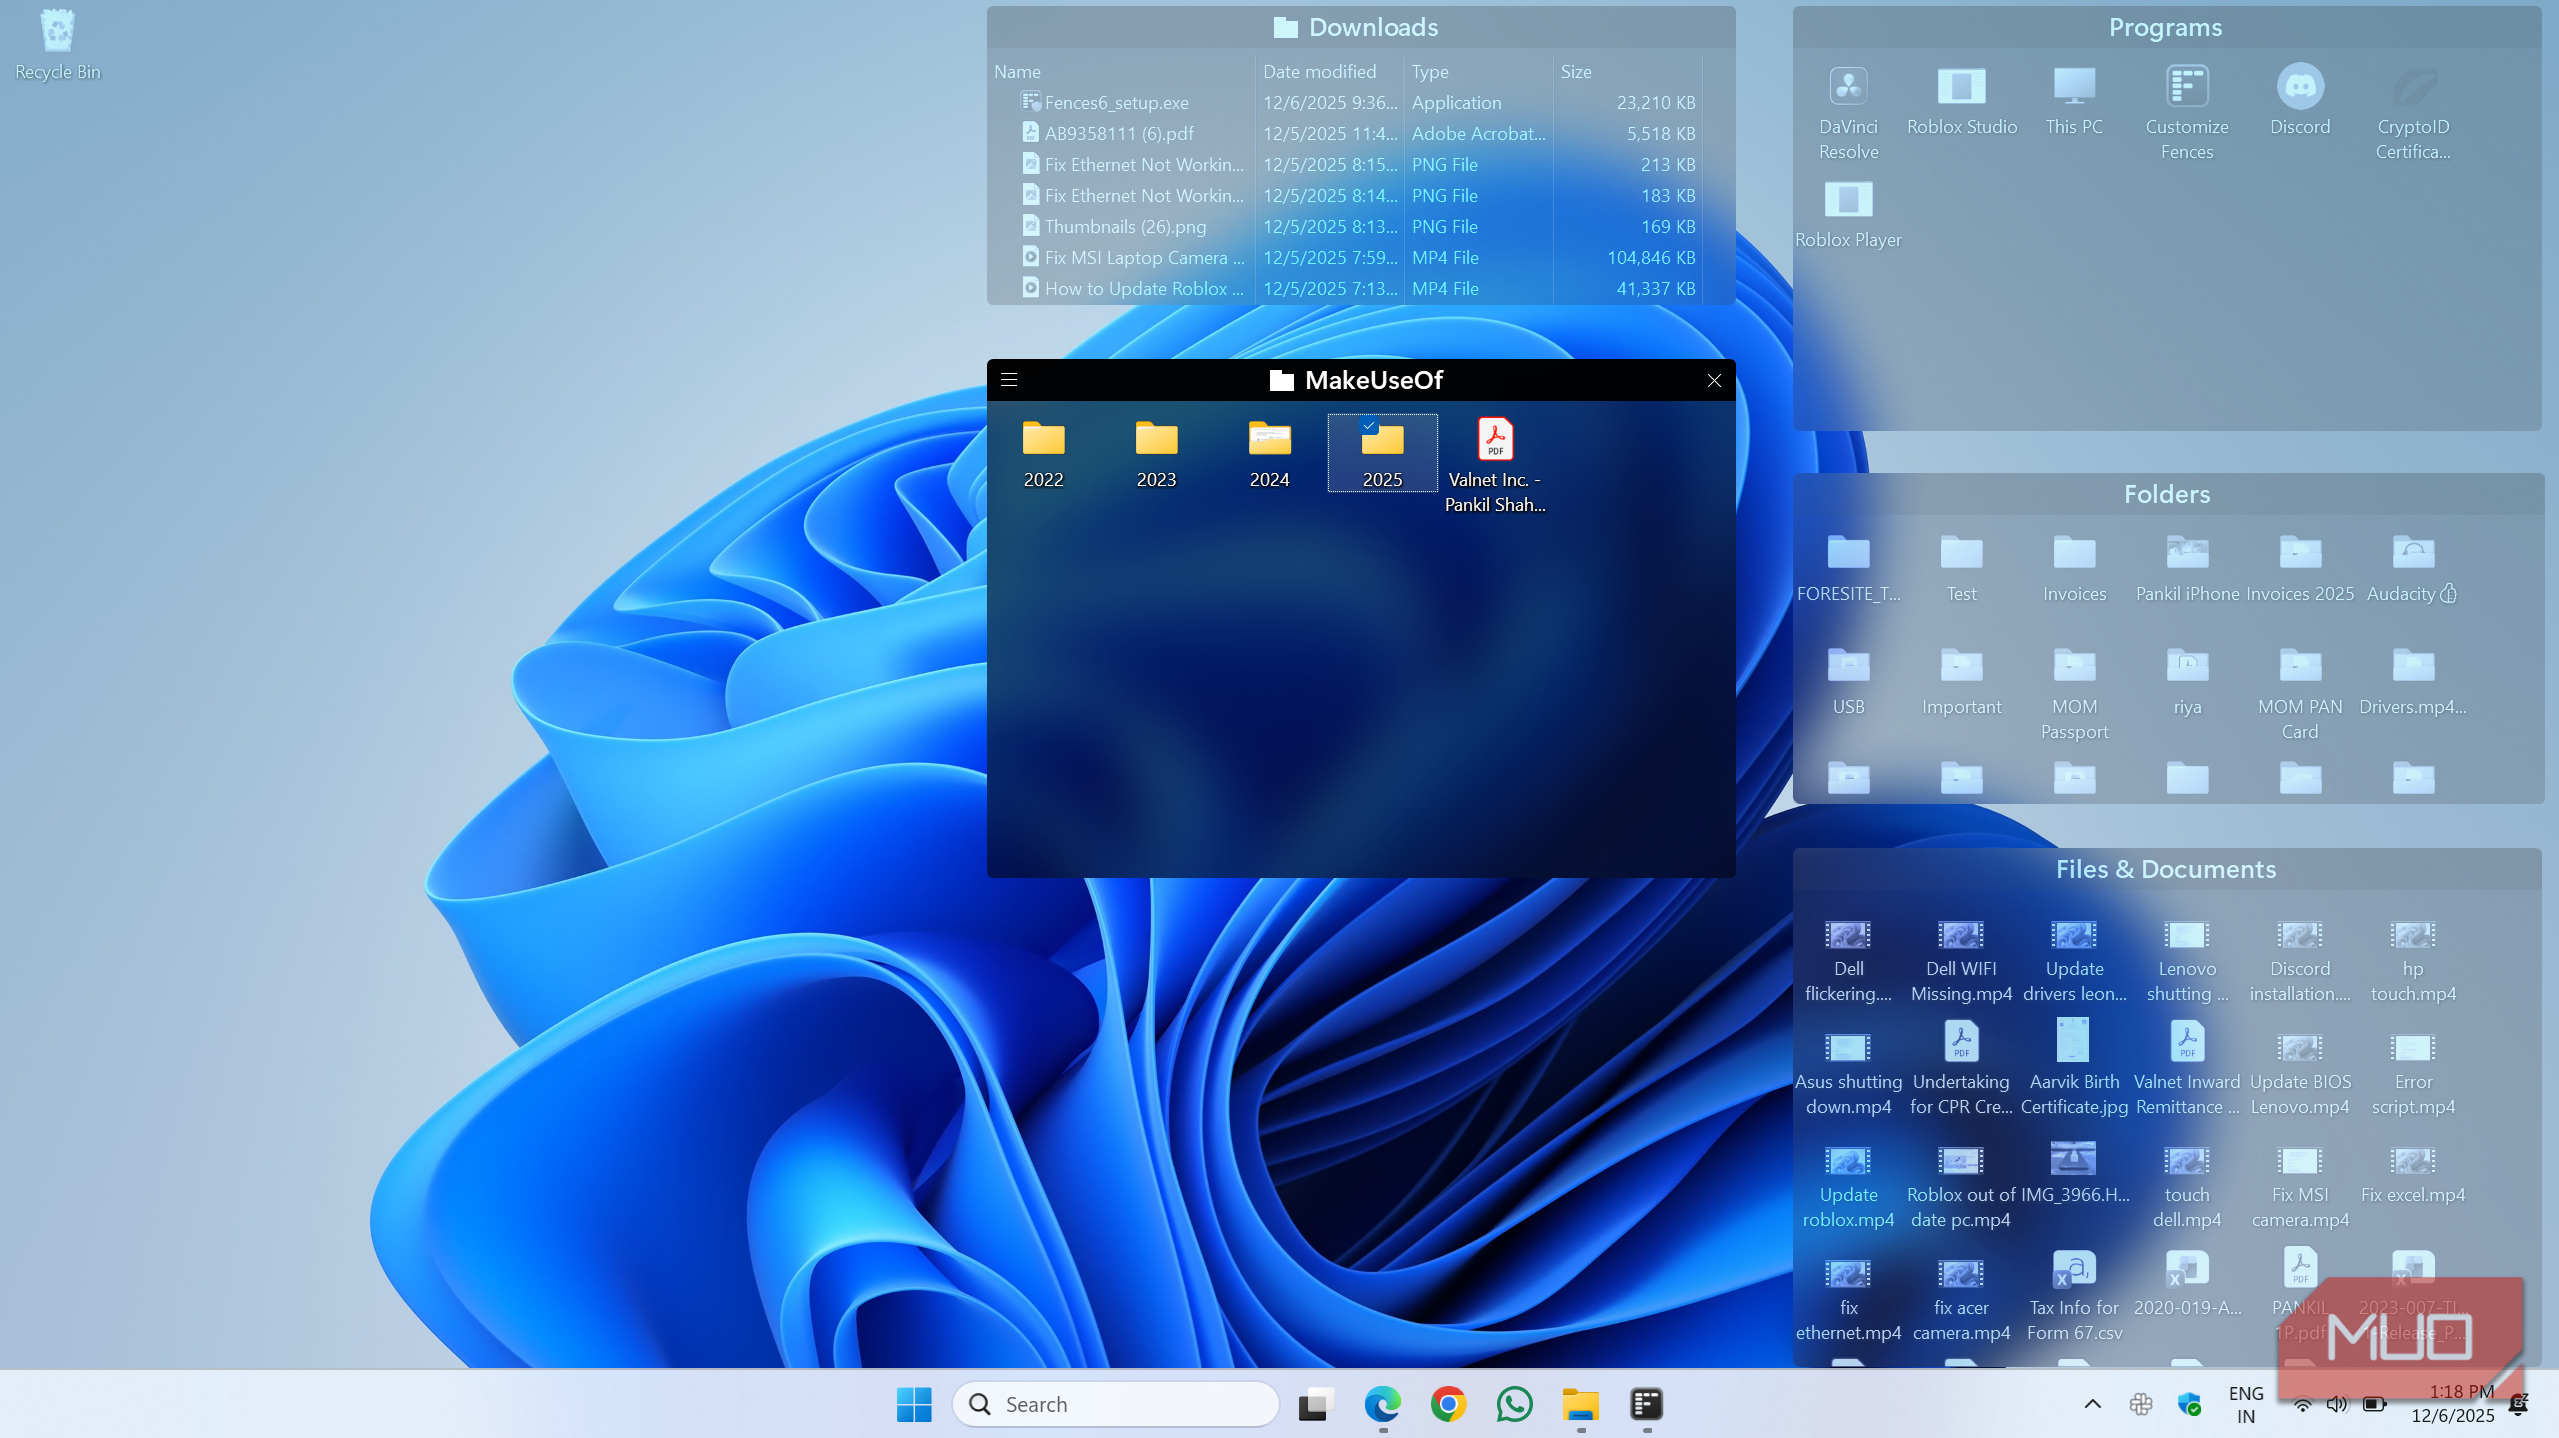2559x1438 pixels.
Task: Sort Downloads by Size column
Action: click(1627, 72)
